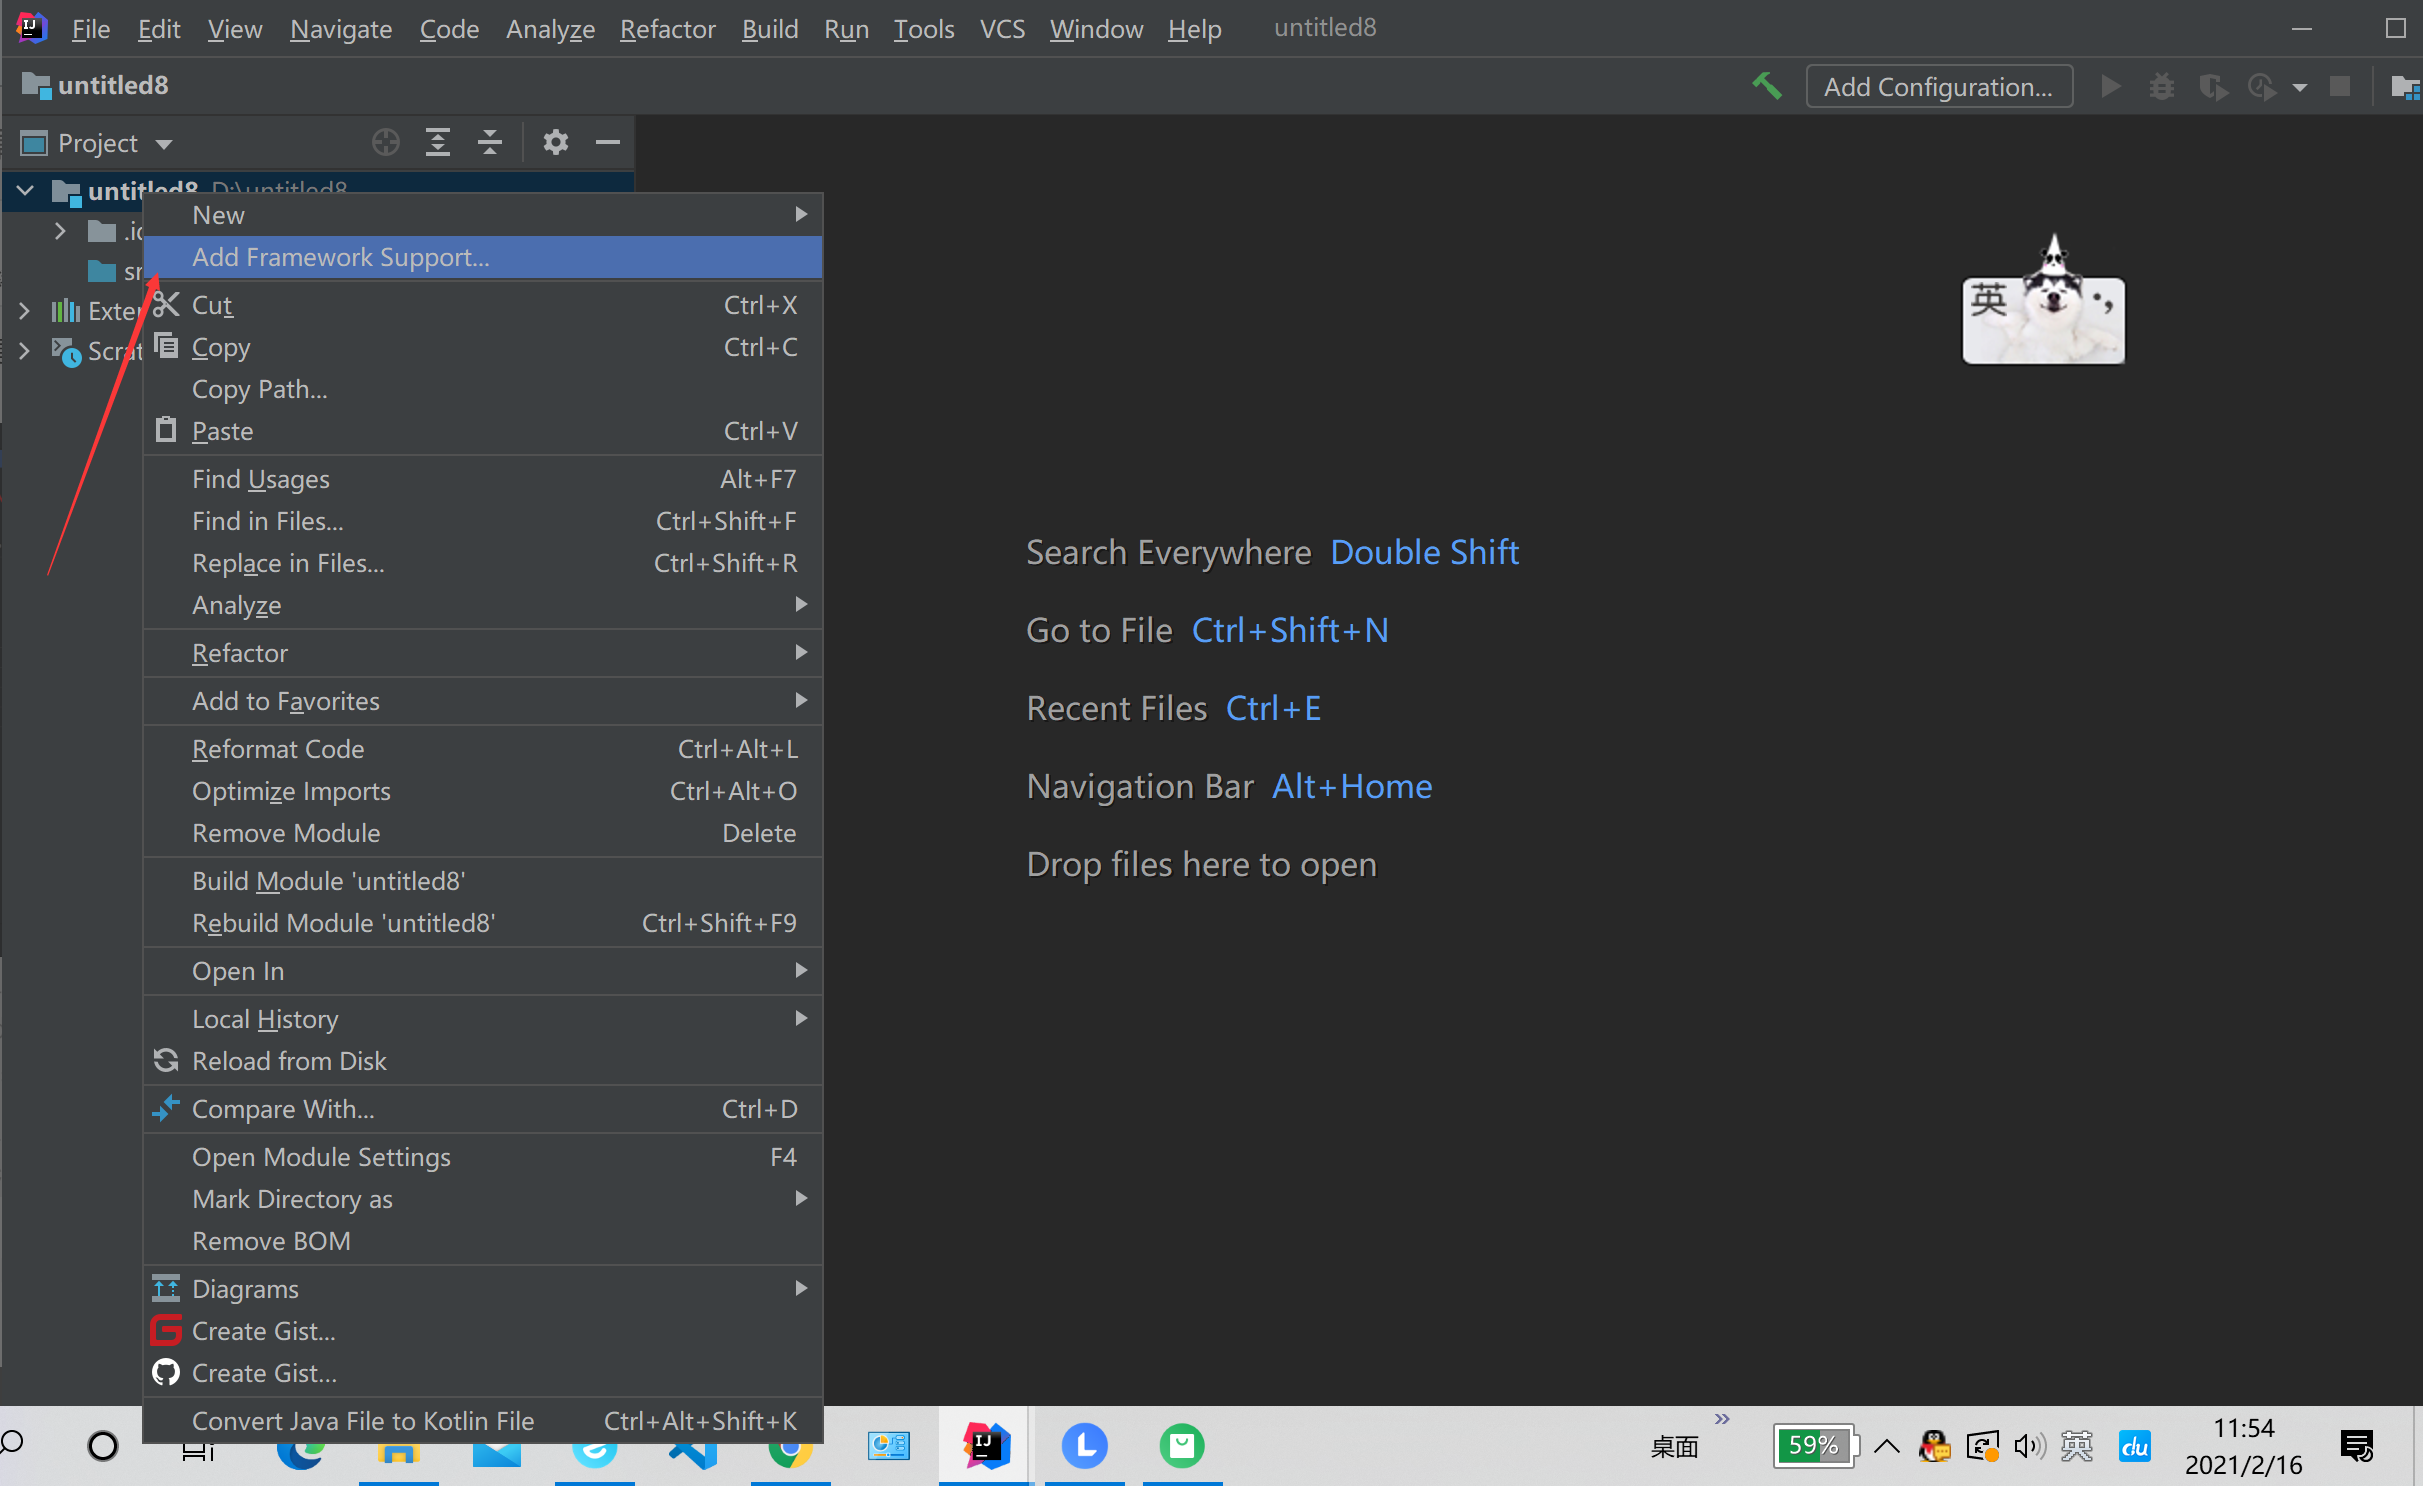The height and width of the screenshot is (1486, 2423).
Task: Choose Open Module Settings from context menu
Action: 321,1157
